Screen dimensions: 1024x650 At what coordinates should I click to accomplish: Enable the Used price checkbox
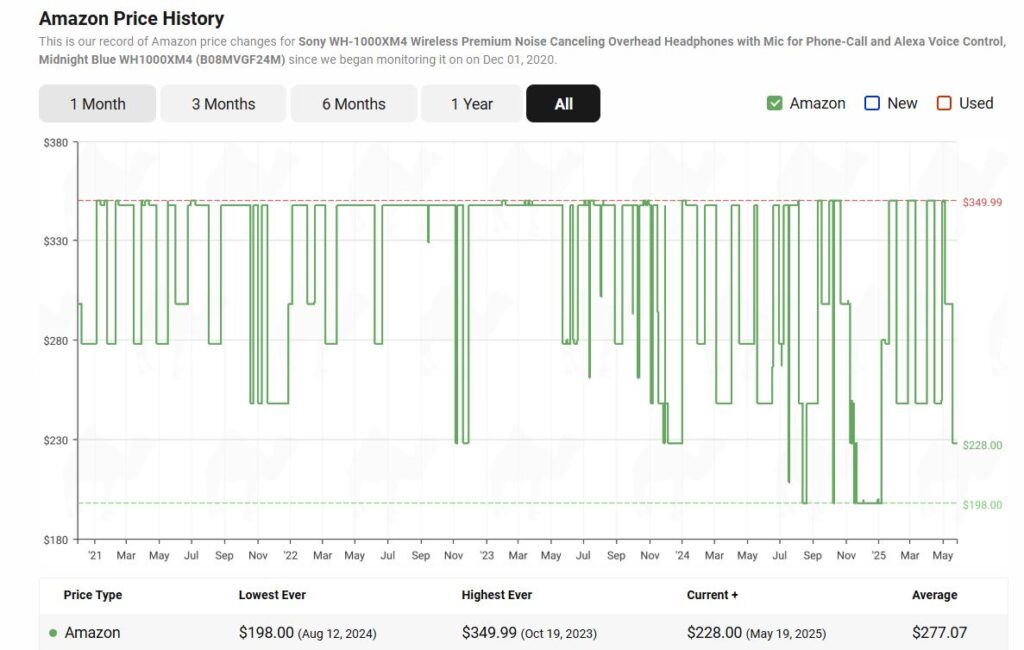tap(944, 103)
